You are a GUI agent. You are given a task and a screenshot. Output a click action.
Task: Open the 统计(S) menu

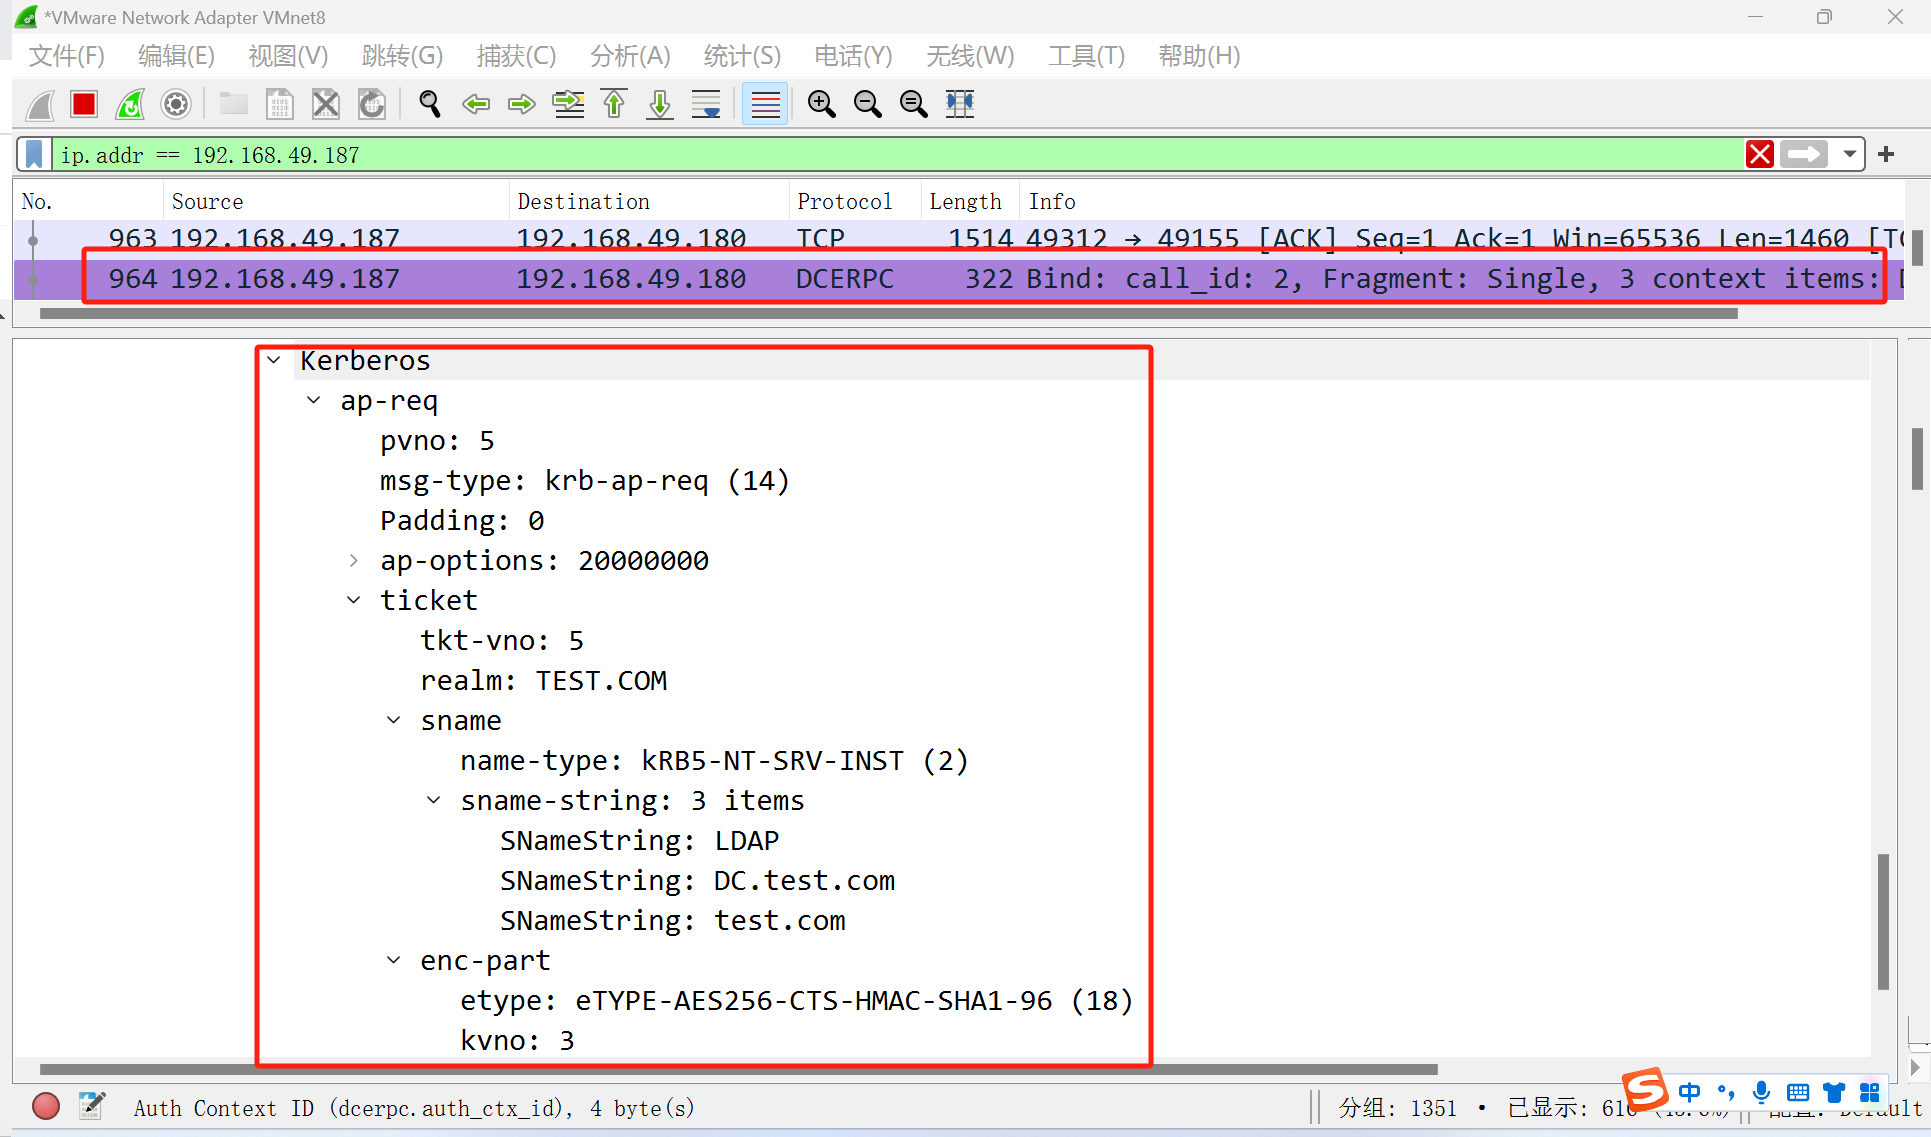tap(741, 56)
